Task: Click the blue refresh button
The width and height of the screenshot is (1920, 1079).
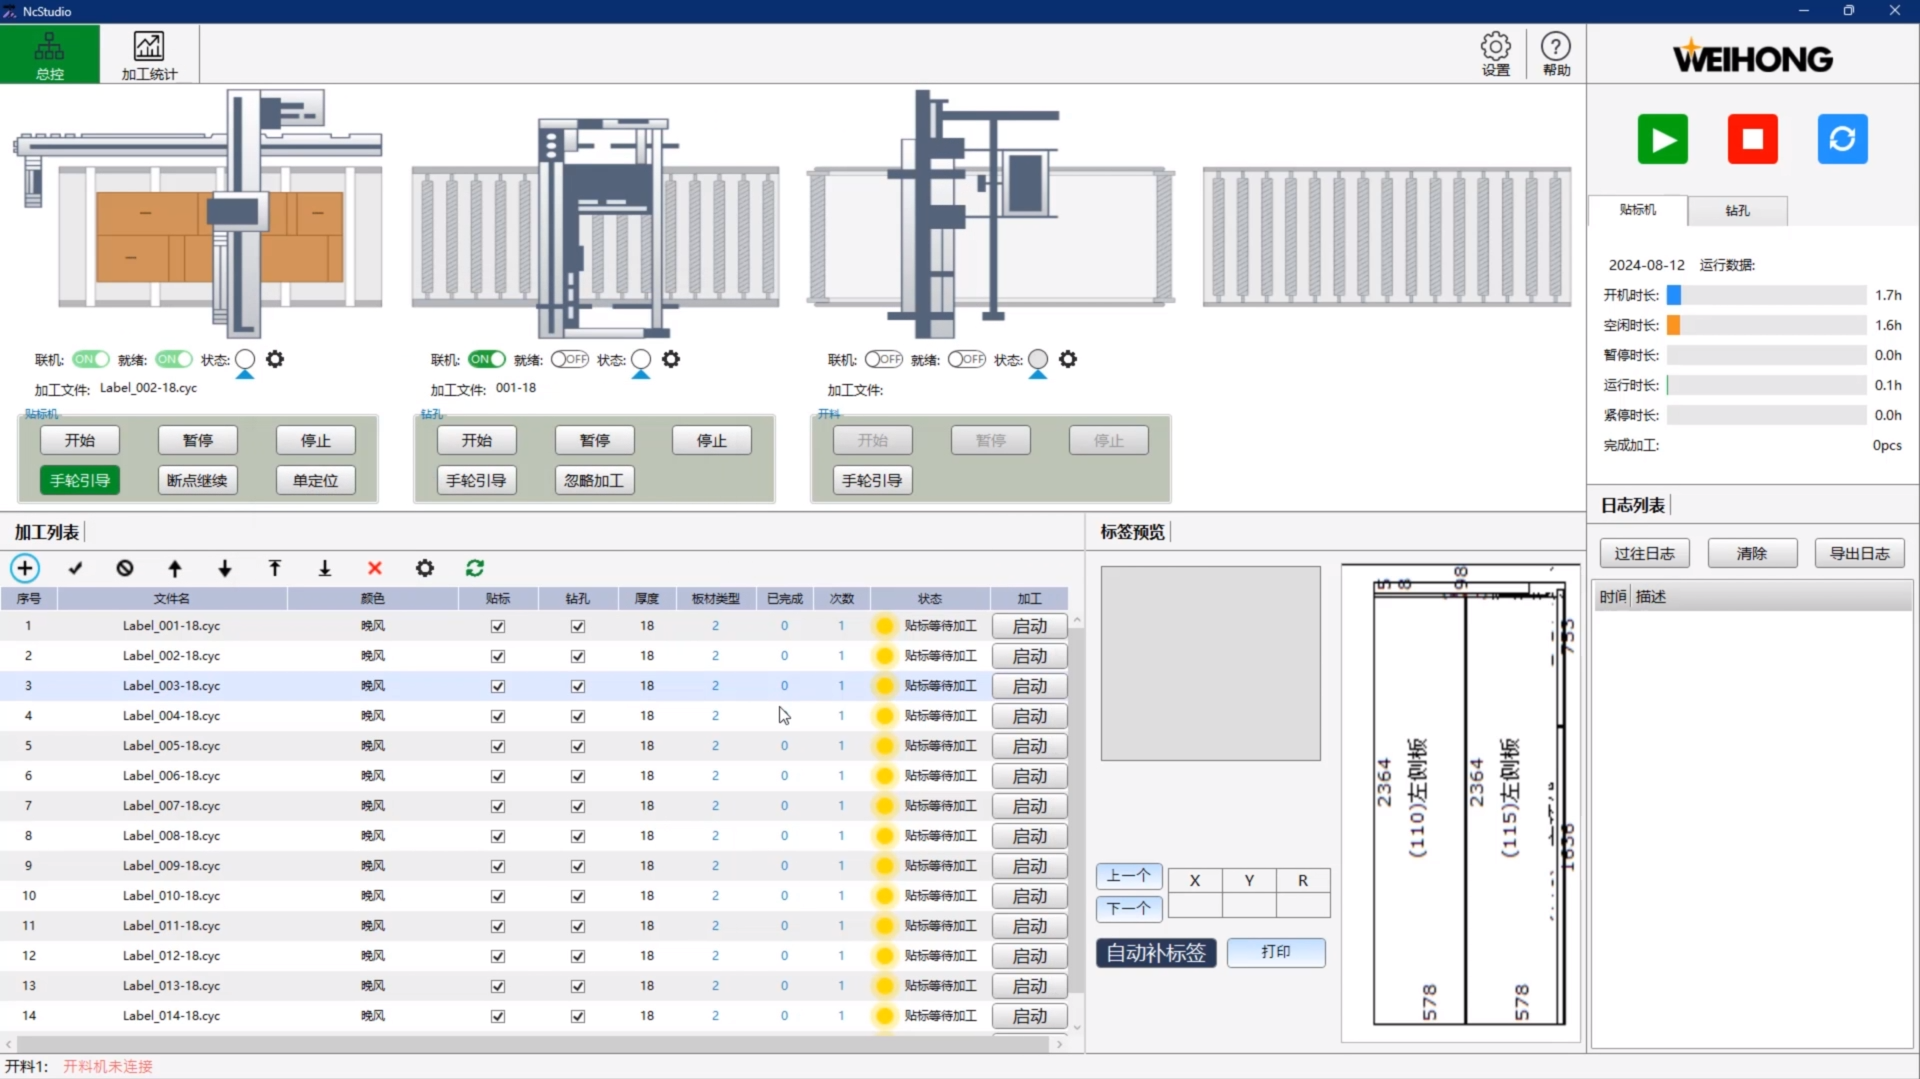Action: click(1842, 139)
